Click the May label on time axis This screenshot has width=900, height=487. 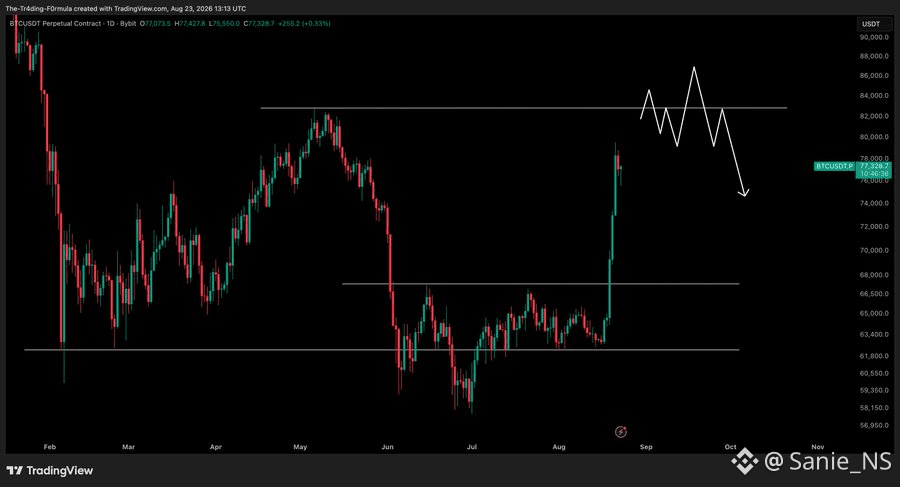point(300,447)
